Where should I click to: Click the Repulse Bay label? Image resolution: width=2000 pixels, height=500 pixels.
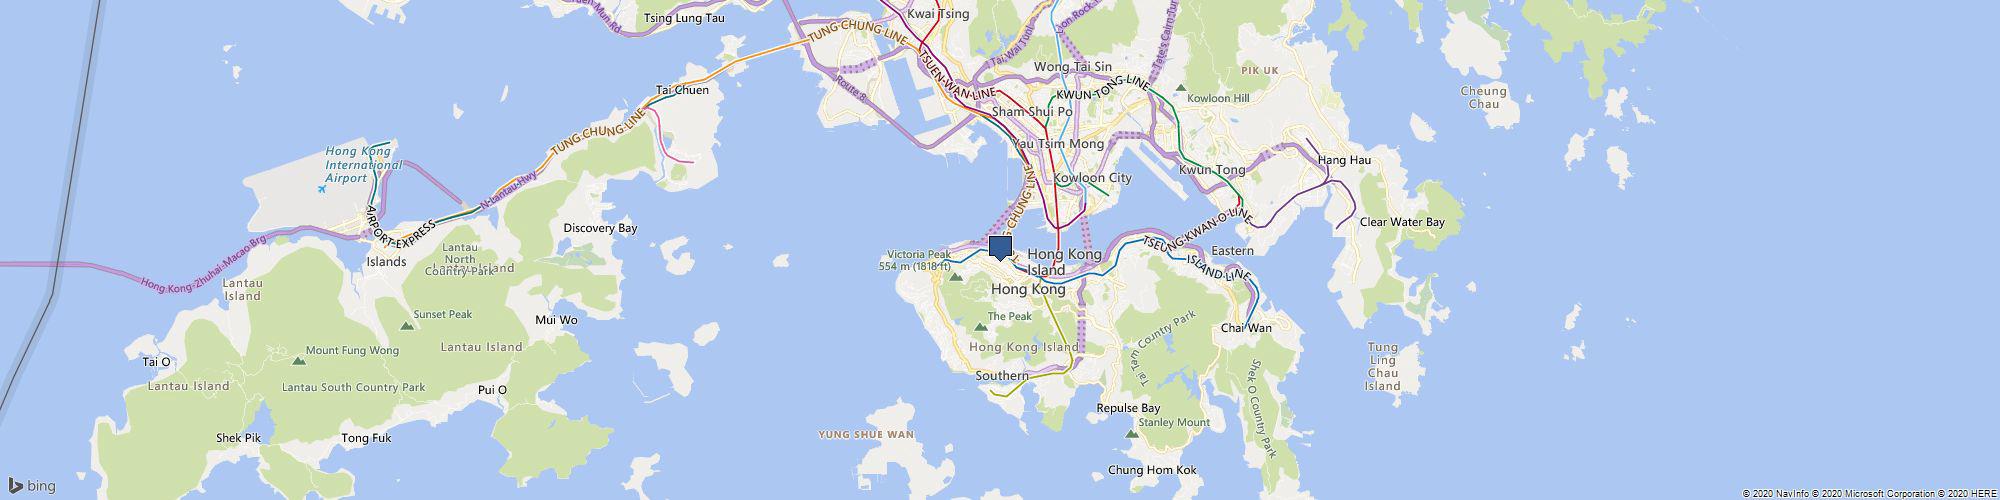[x=1128, y=408]
